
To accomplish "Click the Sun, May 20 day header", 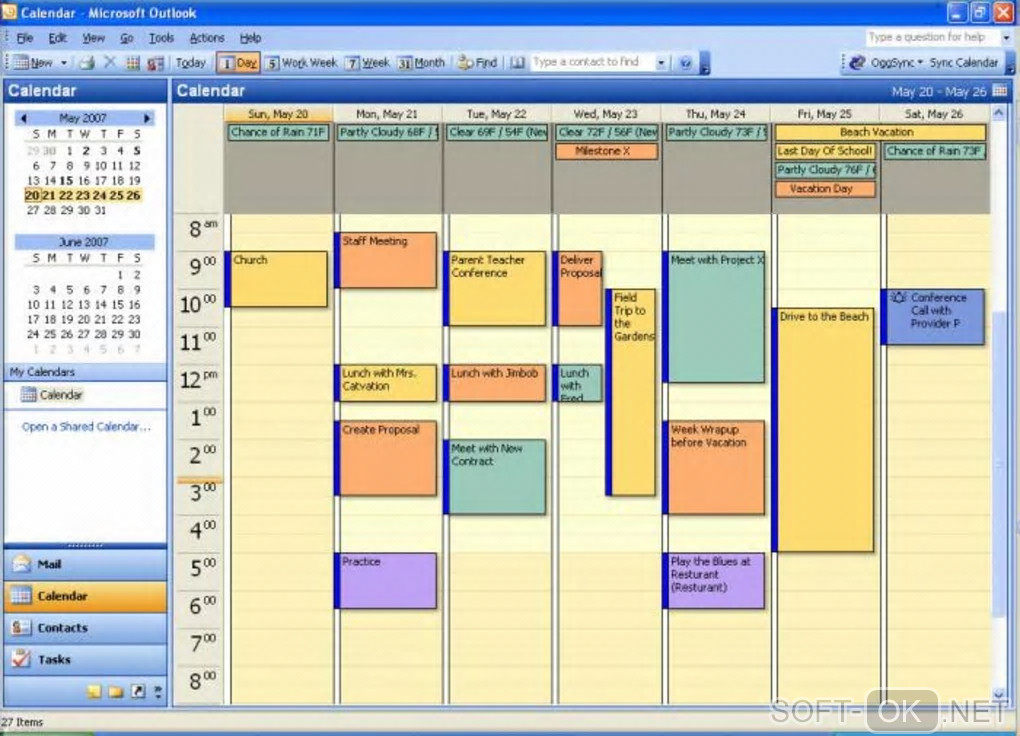I will [278, 114].
